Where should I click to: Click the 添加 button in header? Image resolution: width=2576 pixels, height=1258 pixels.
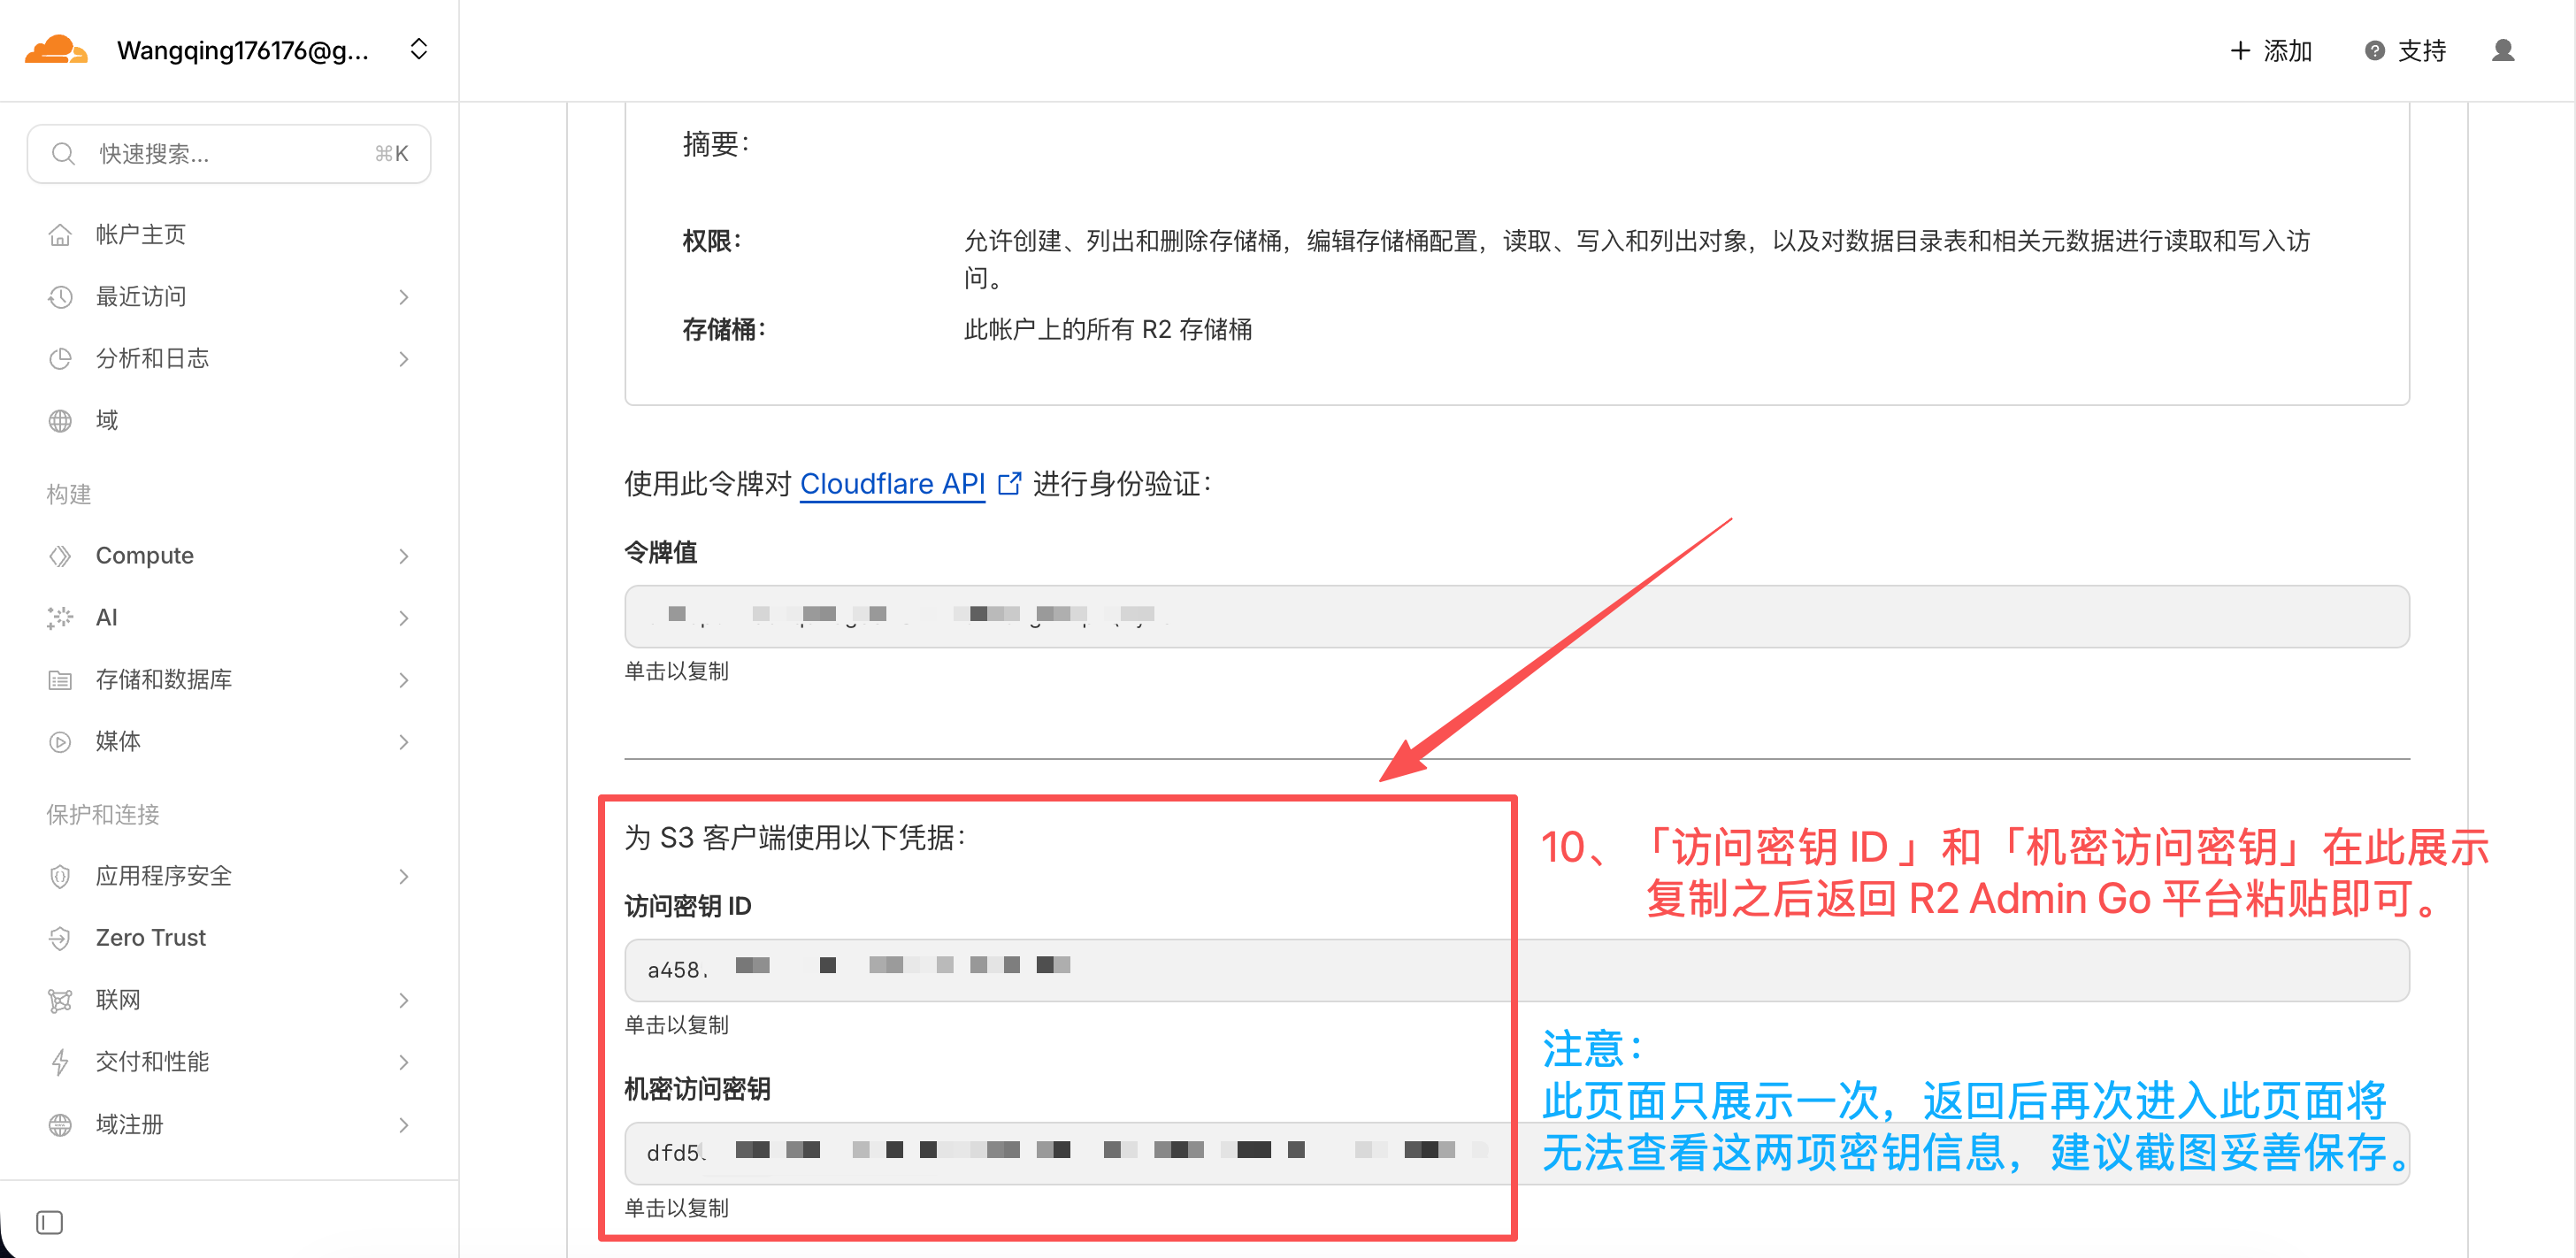(x=2271, y=51)
